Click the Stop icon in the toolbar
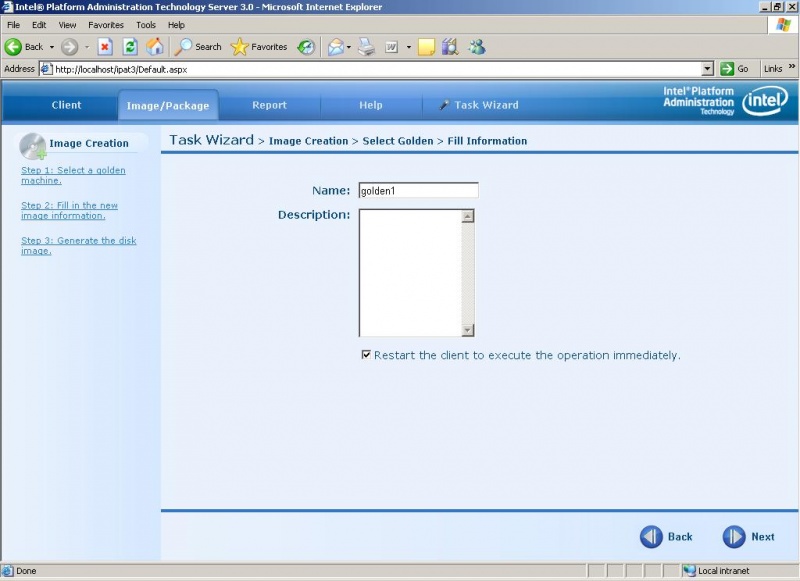This screenshot has width=800, height=581. (105, 46)
